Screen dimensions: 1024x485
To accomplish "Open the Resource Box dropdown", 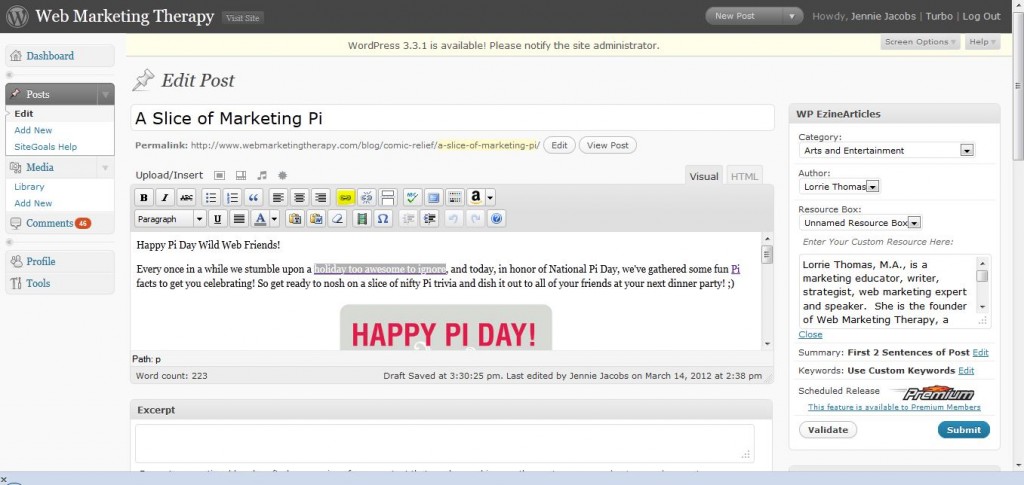I will (859, 223).
